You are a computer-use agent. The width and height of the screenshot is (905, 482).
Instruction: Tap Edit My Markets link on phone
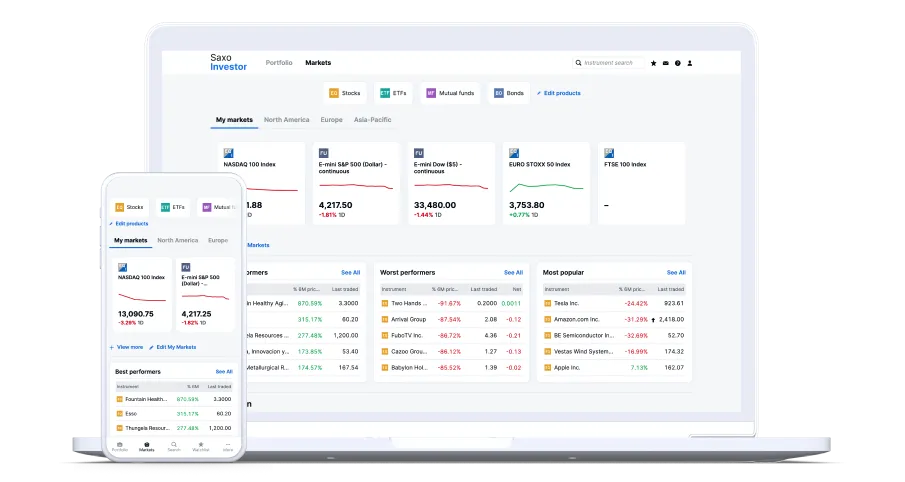[x=173, y=348]
